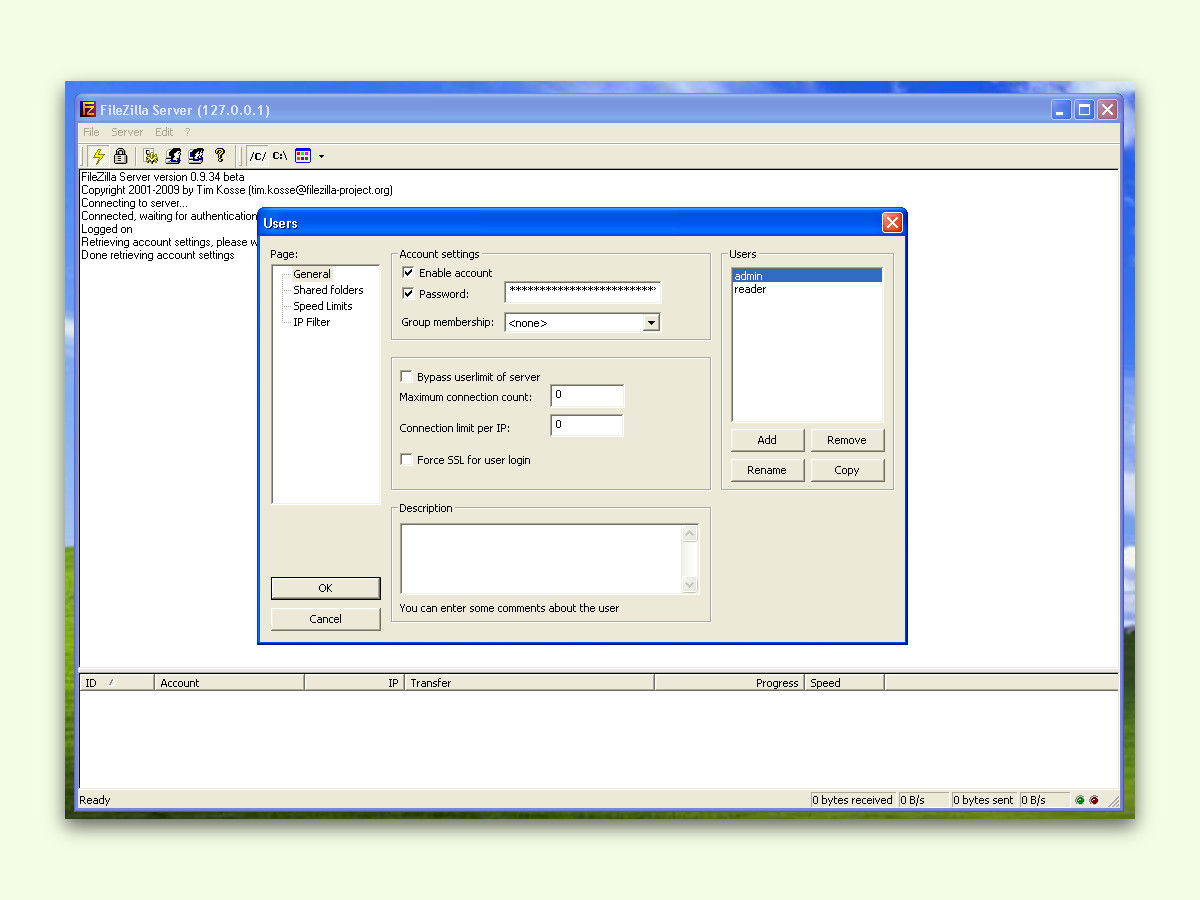Click the '0 bytes sent' status bar entry
This screenshot has width=1200, height=900.
coord(983,800)
